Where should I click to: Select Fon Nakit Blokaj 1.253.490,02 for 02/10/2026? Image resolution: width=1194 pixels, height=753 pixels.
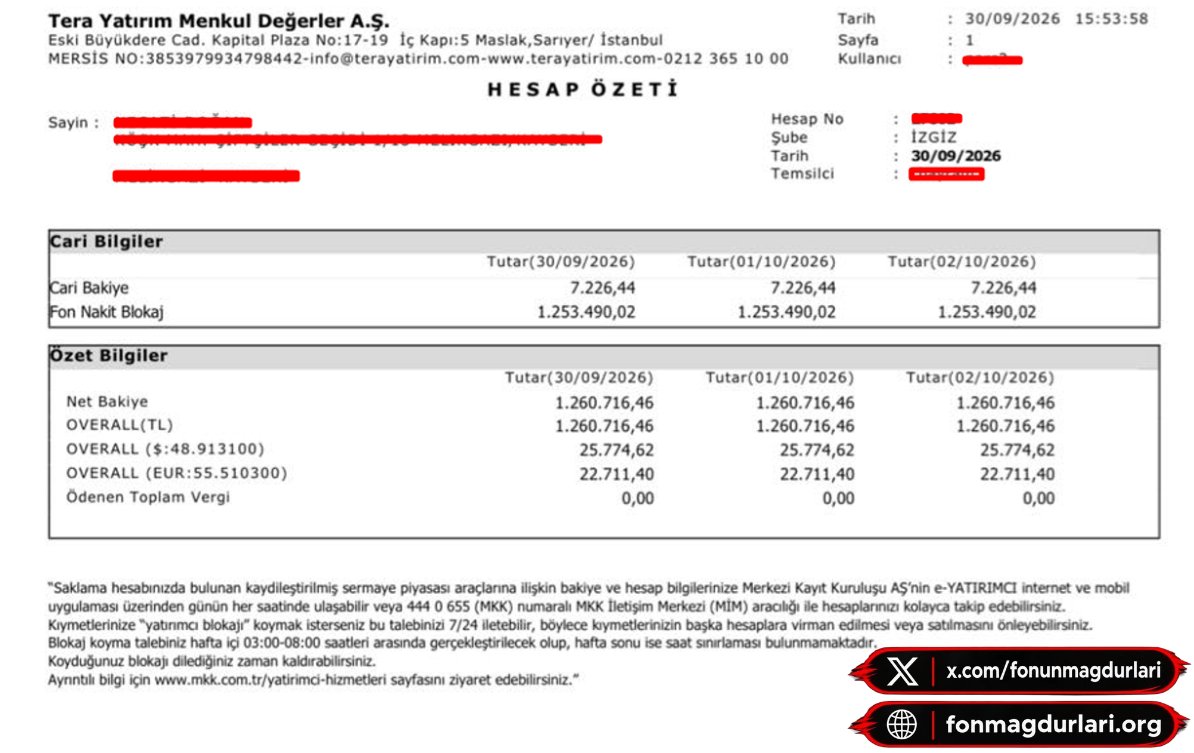click(x=986, y=312)
